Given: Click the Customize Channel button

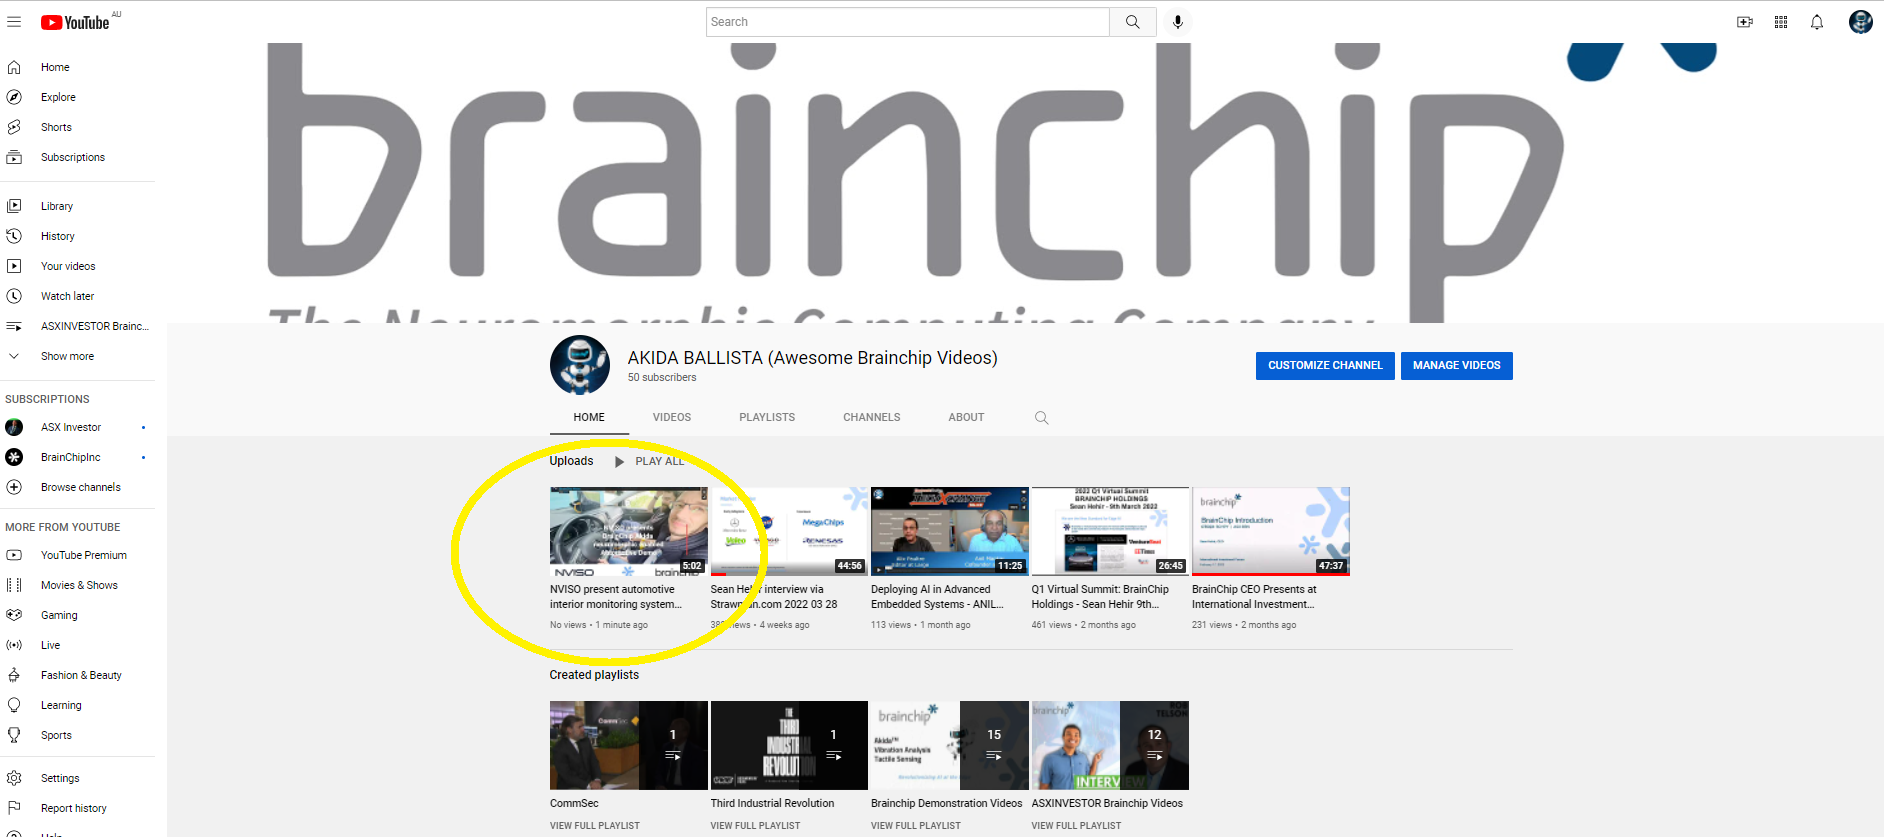Looking at the screenshot, I should (x=1325, y=366).
